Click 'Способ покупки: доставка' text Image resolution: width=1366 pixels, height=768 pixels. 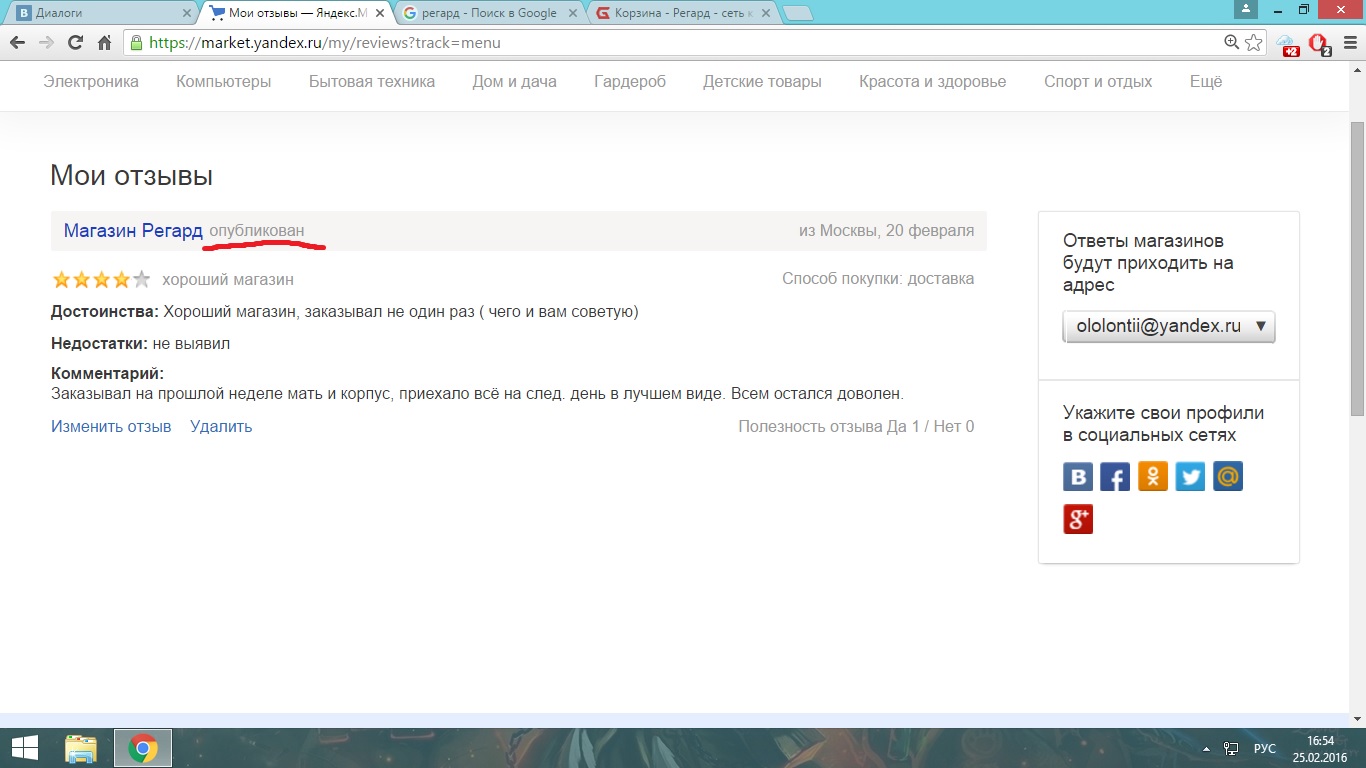click(x=878, y=279)
